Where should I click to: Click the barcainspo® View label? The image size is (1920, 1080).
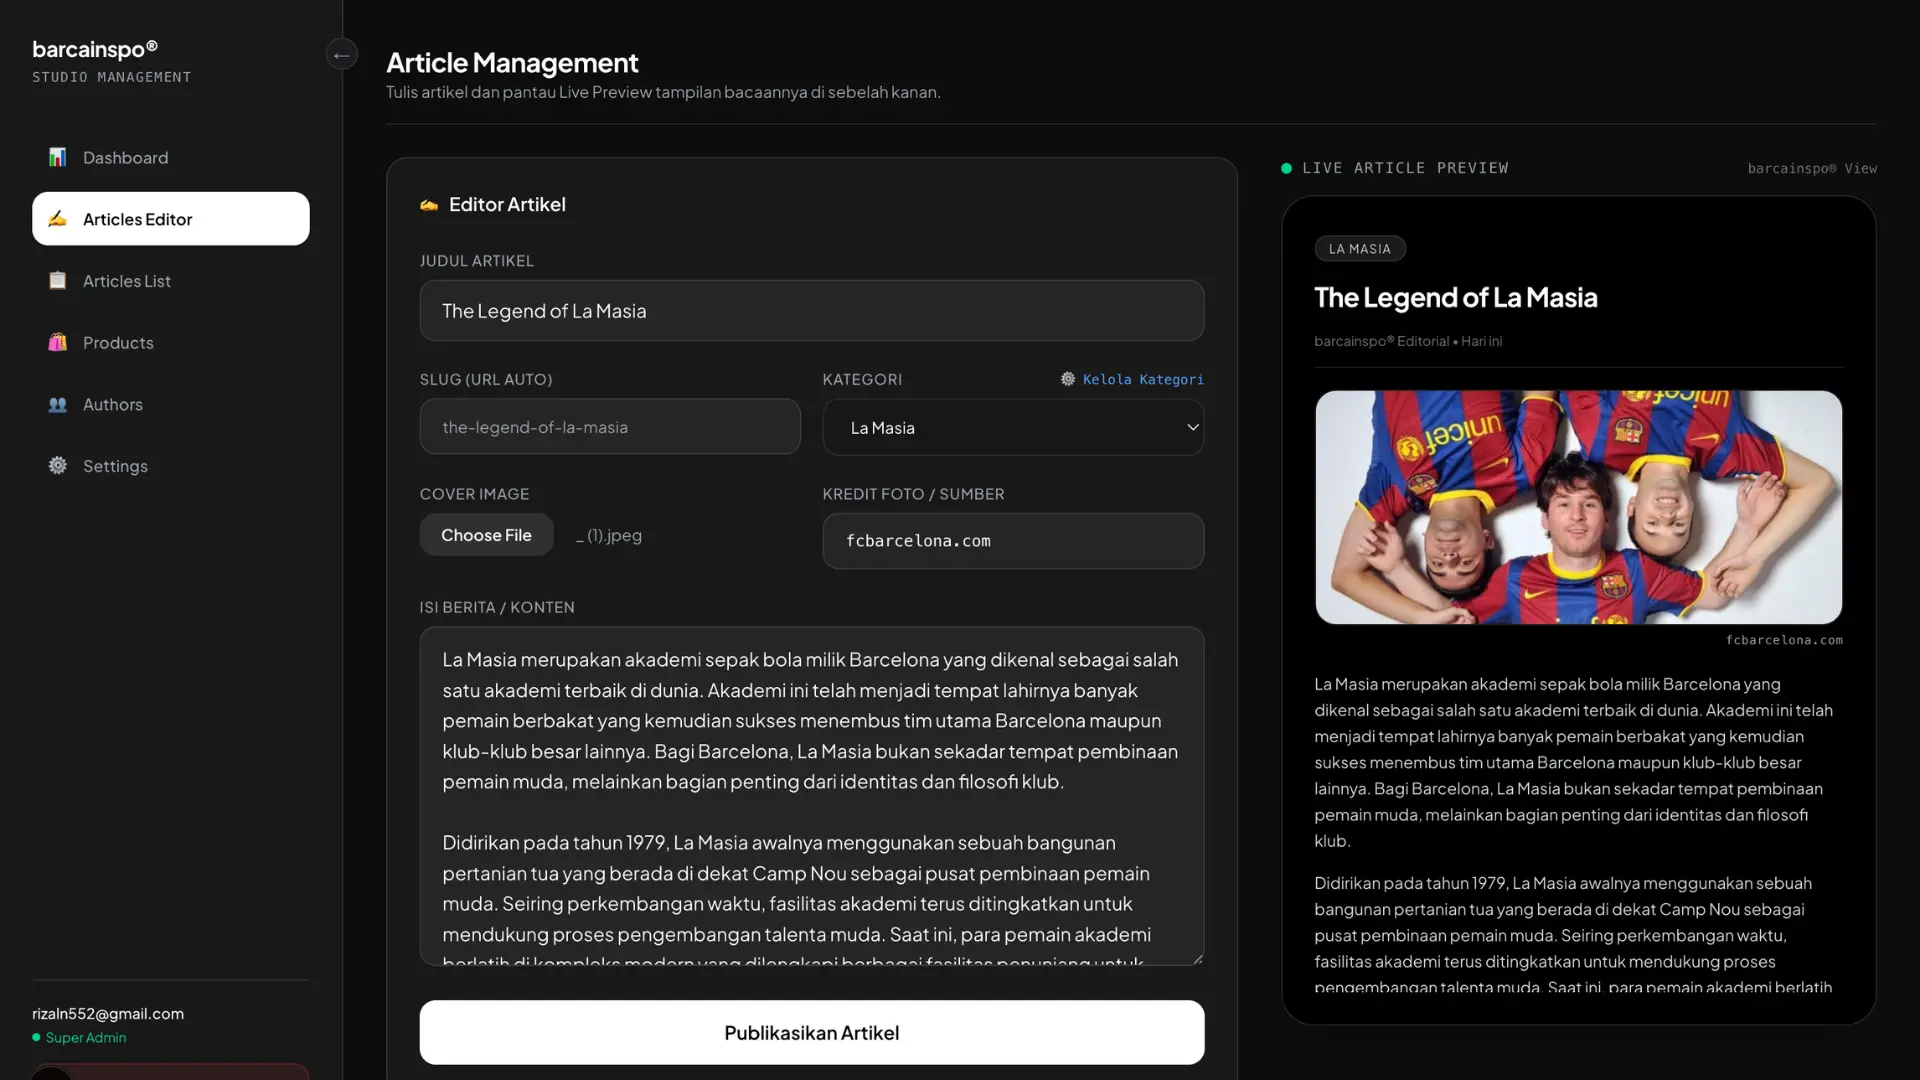pyautogui.click(x=1812, y=168)
